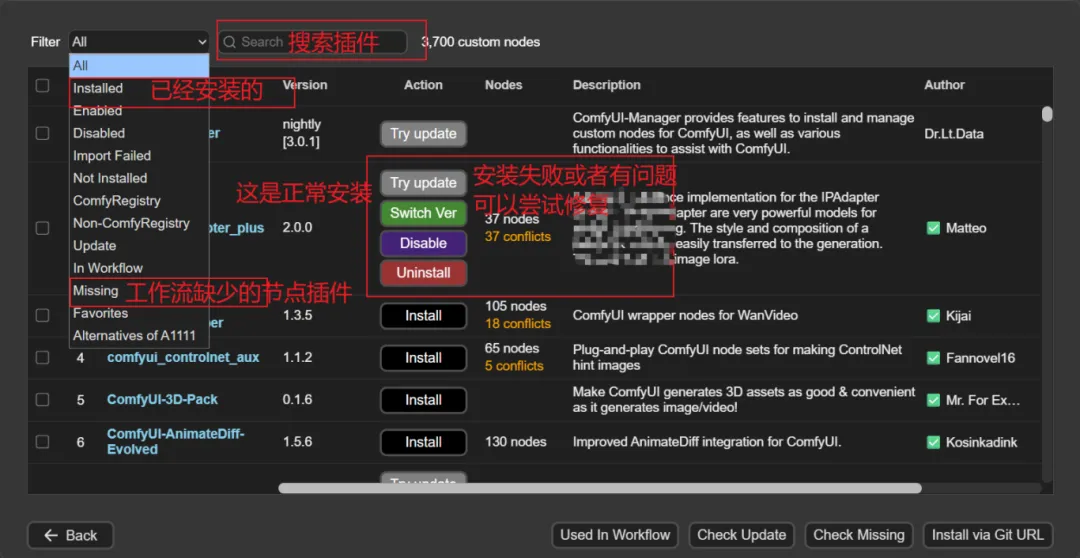Open the comfyui_controlnet_aux title link
This screenshot has height=558, width=1080.
183,358
